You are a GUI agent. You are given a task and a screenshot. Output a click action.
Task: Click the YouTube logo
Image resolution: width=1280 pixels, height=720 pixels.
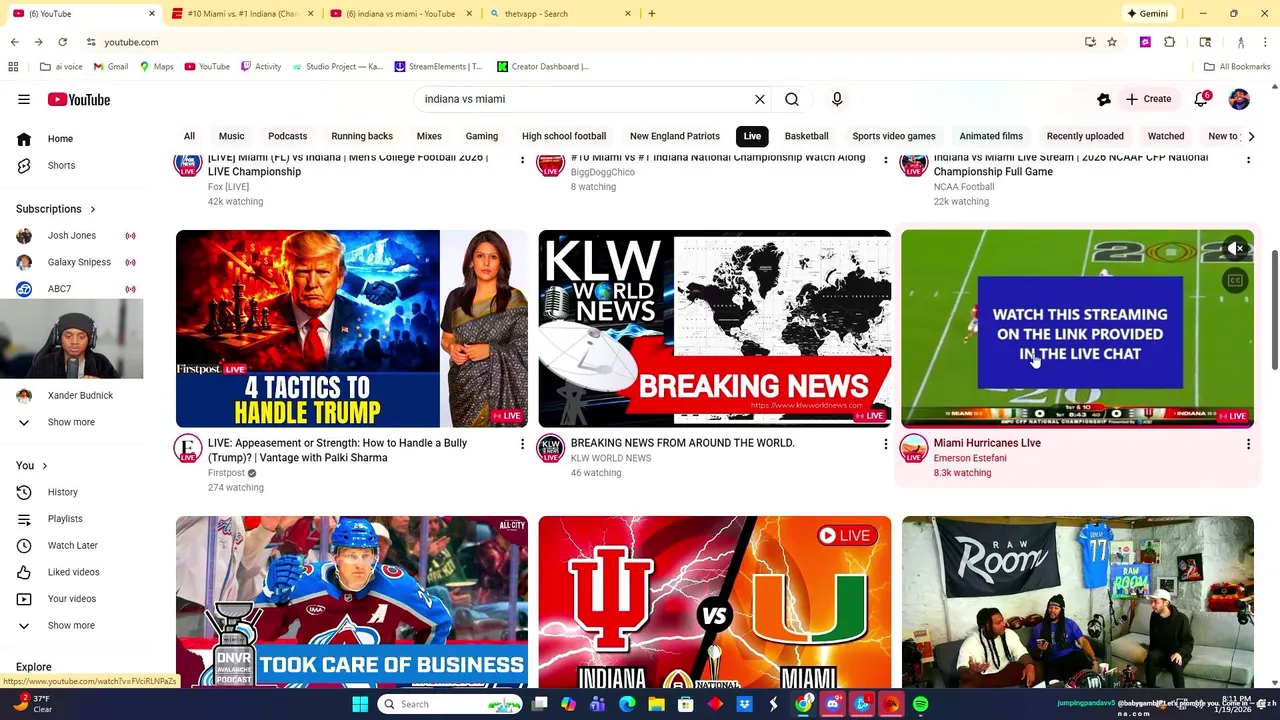click(78, 99)
